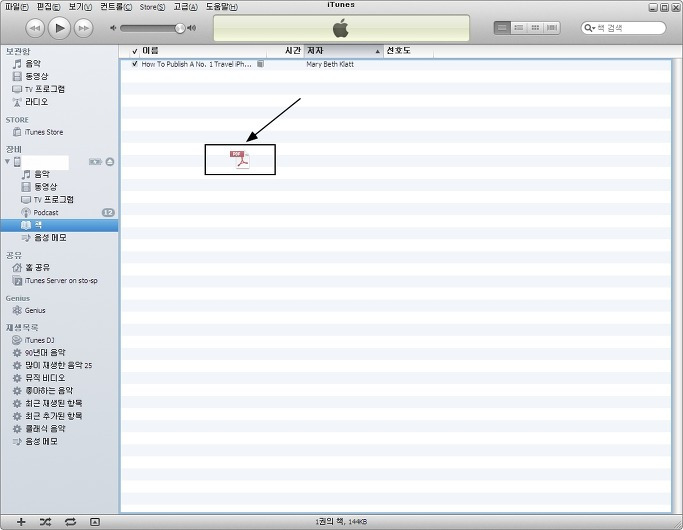Click the device battery indicator icon
683x530 pixels.
(95, 162)
